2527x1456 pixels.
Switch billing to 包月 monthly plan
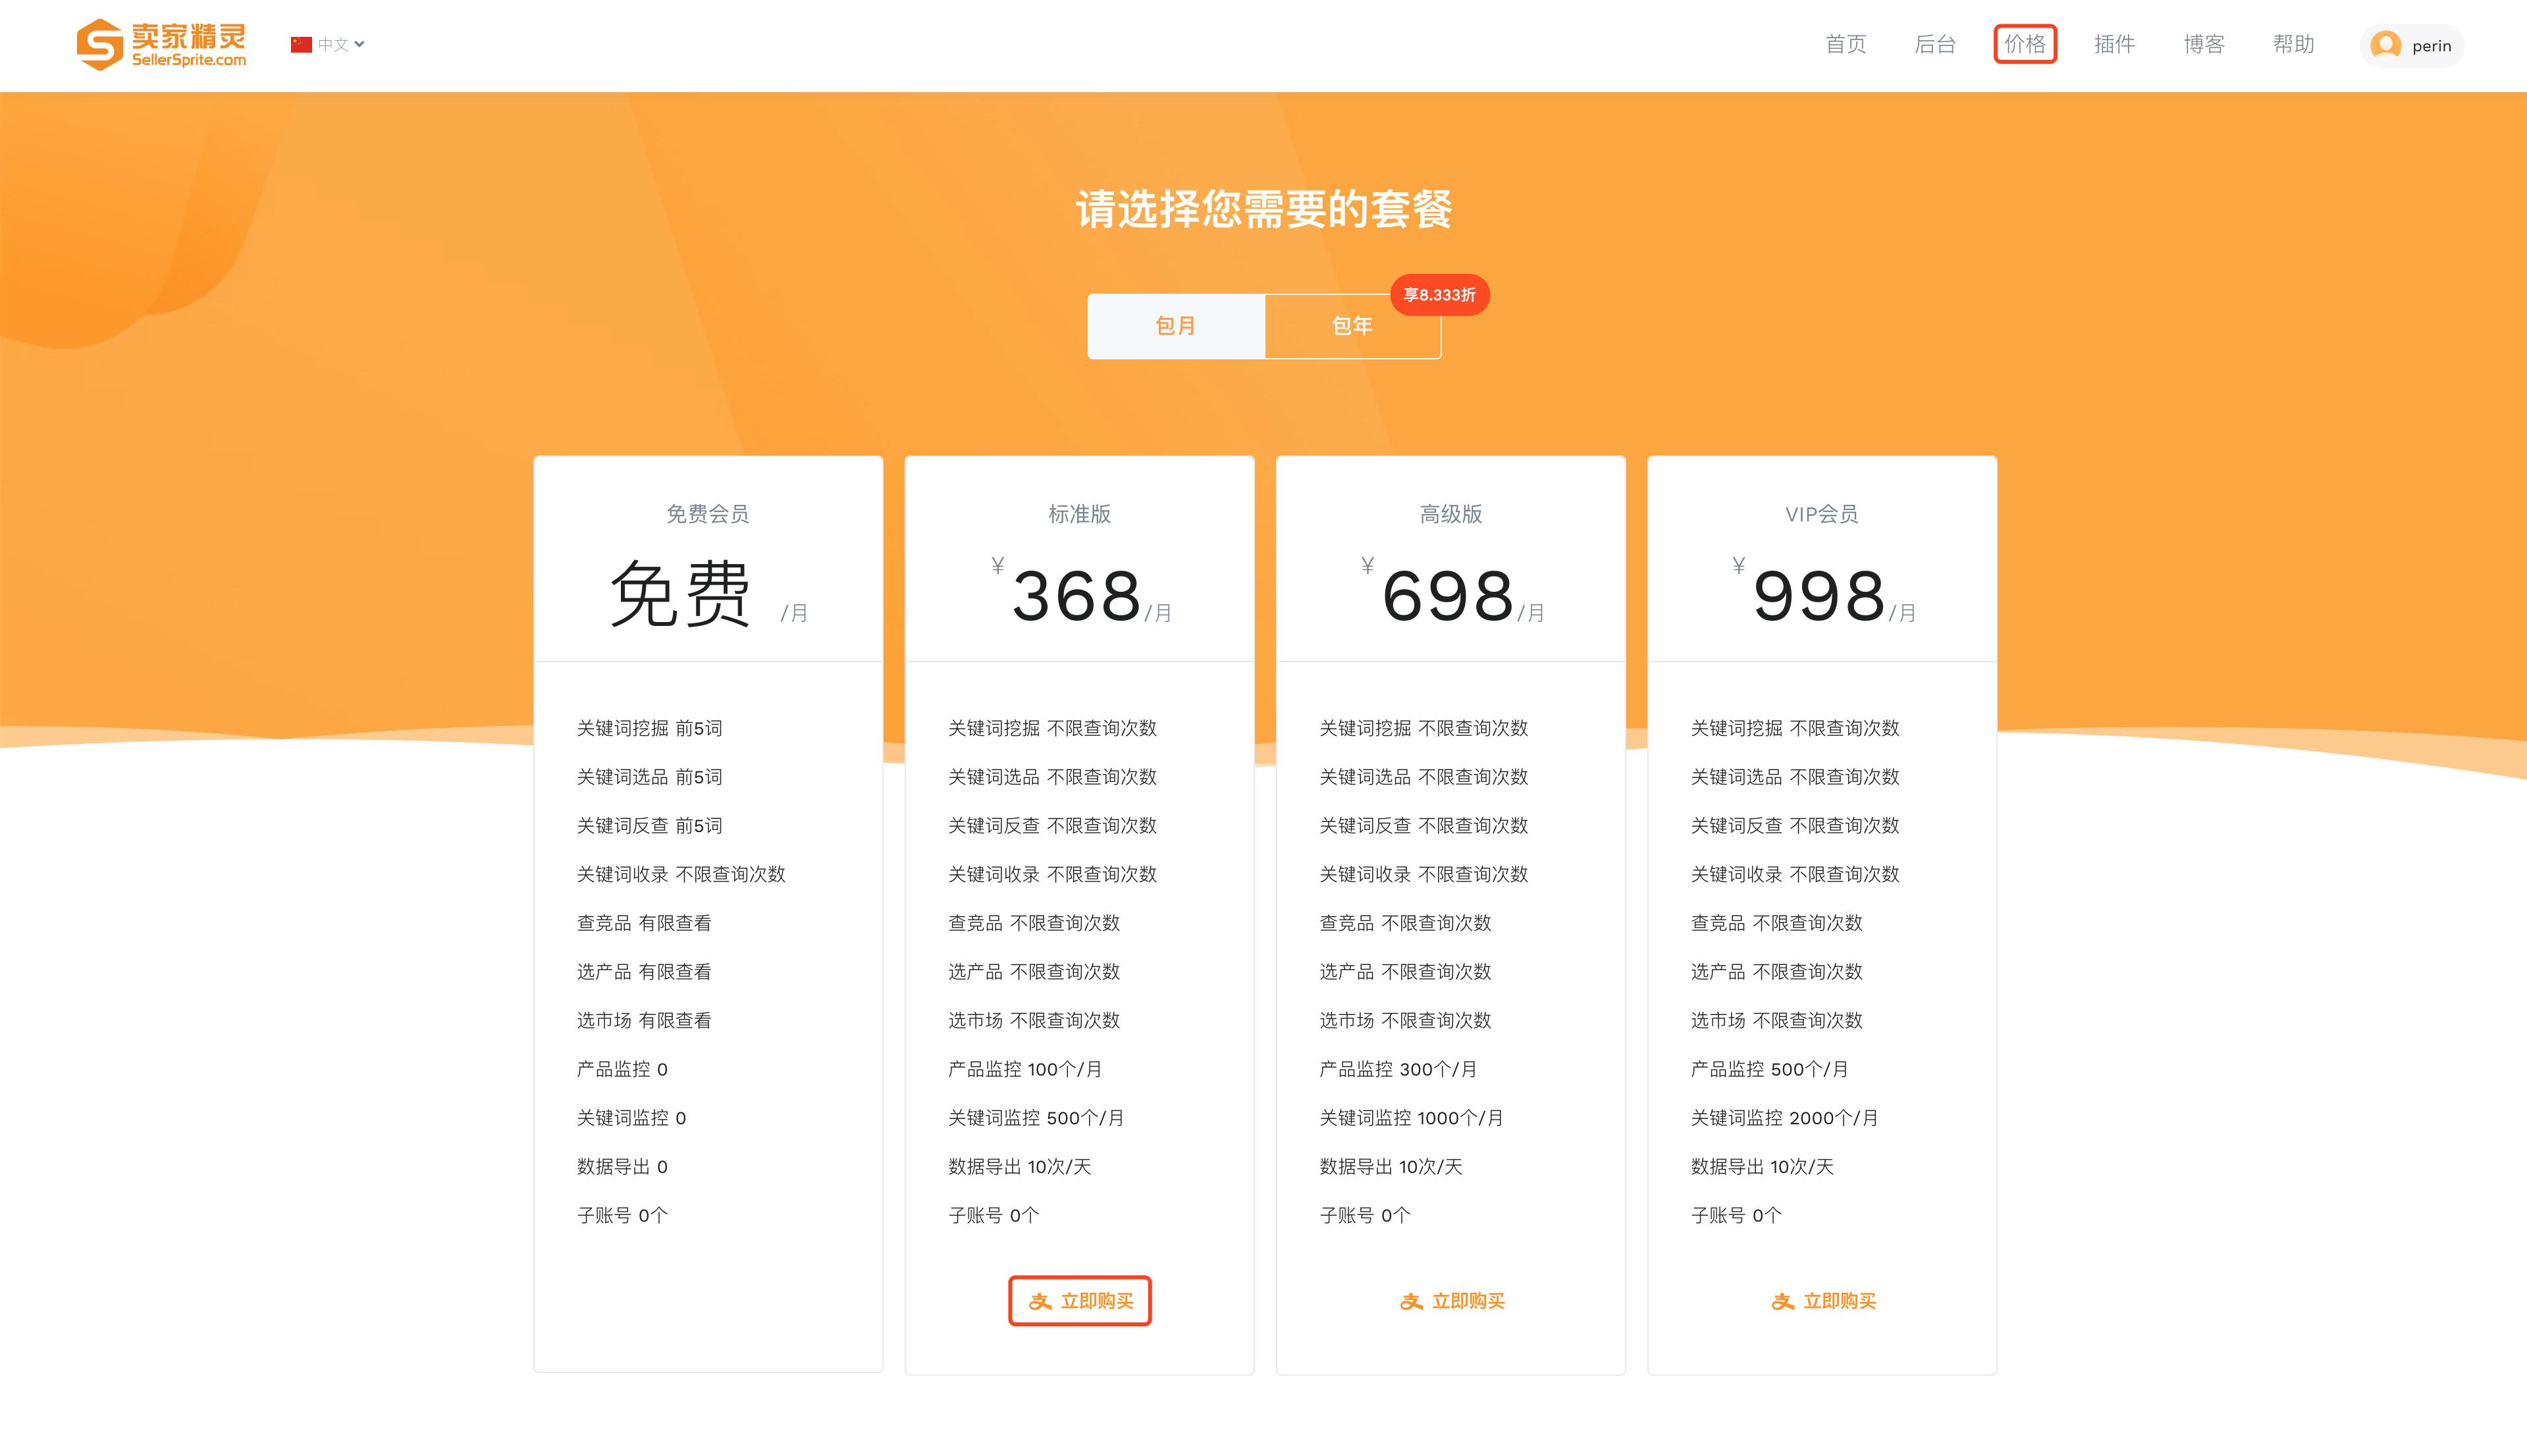[1176, 325]
